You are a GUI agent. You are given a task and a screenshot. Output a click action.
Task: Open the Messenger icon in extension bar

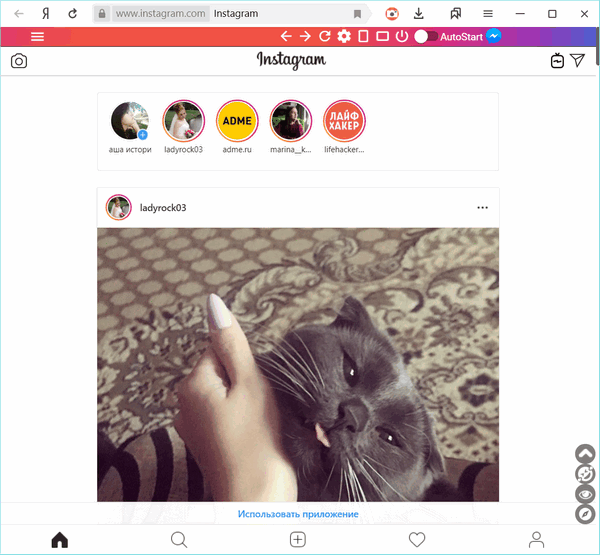coord(494,36)
